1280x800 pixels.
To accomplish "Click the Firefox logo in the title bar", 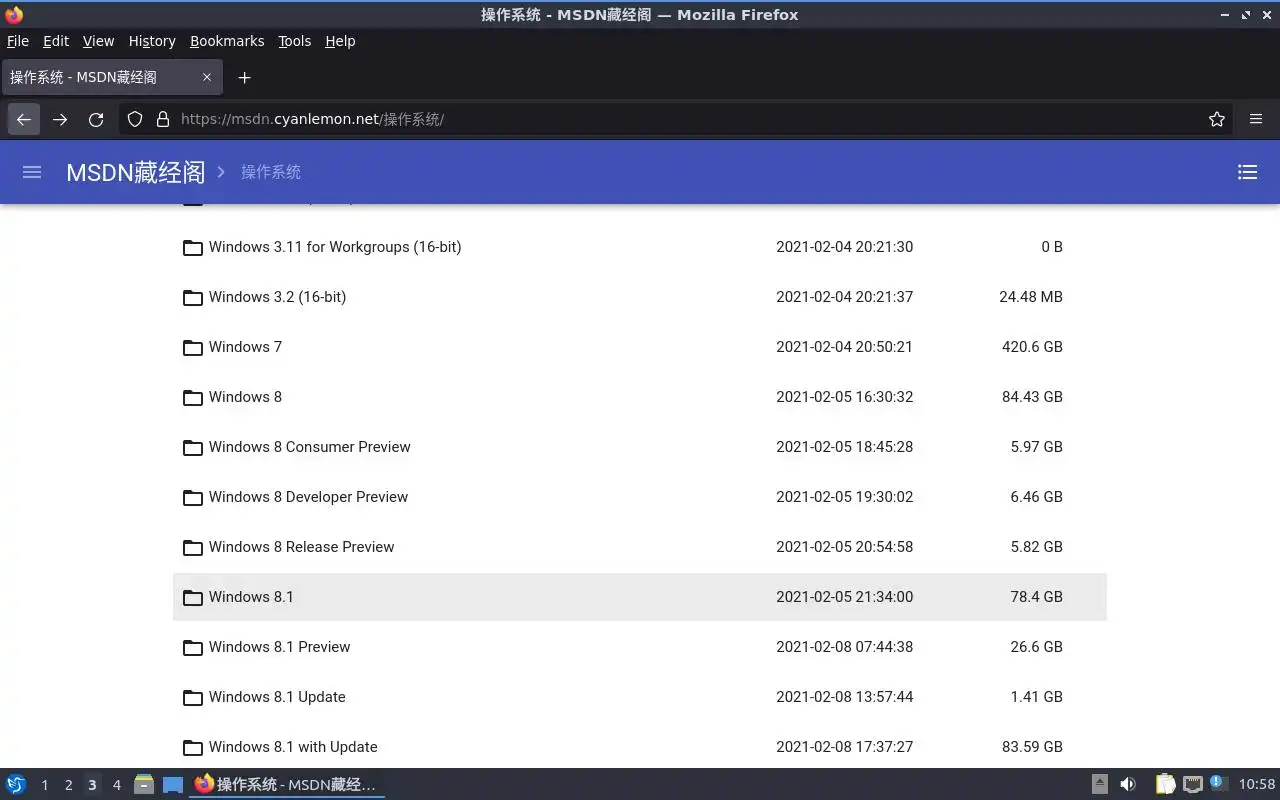I will [14, 14].
